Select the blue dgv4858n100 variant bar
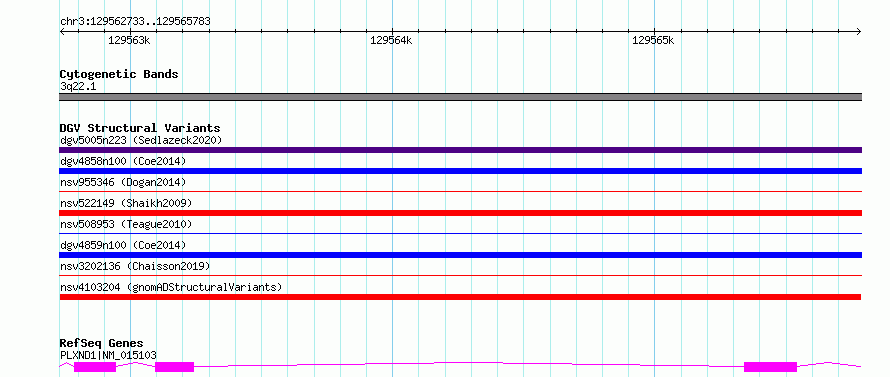 click(460, 171)
